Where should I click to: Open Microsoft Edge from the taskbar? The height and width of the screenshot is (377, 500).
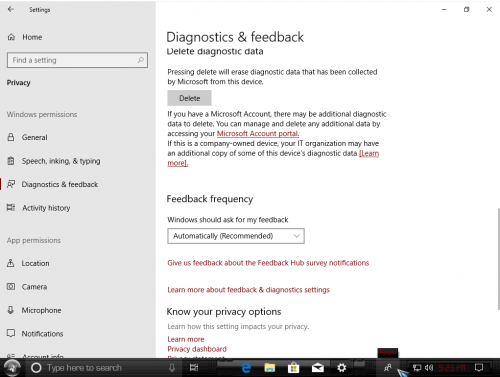point(246,368)
